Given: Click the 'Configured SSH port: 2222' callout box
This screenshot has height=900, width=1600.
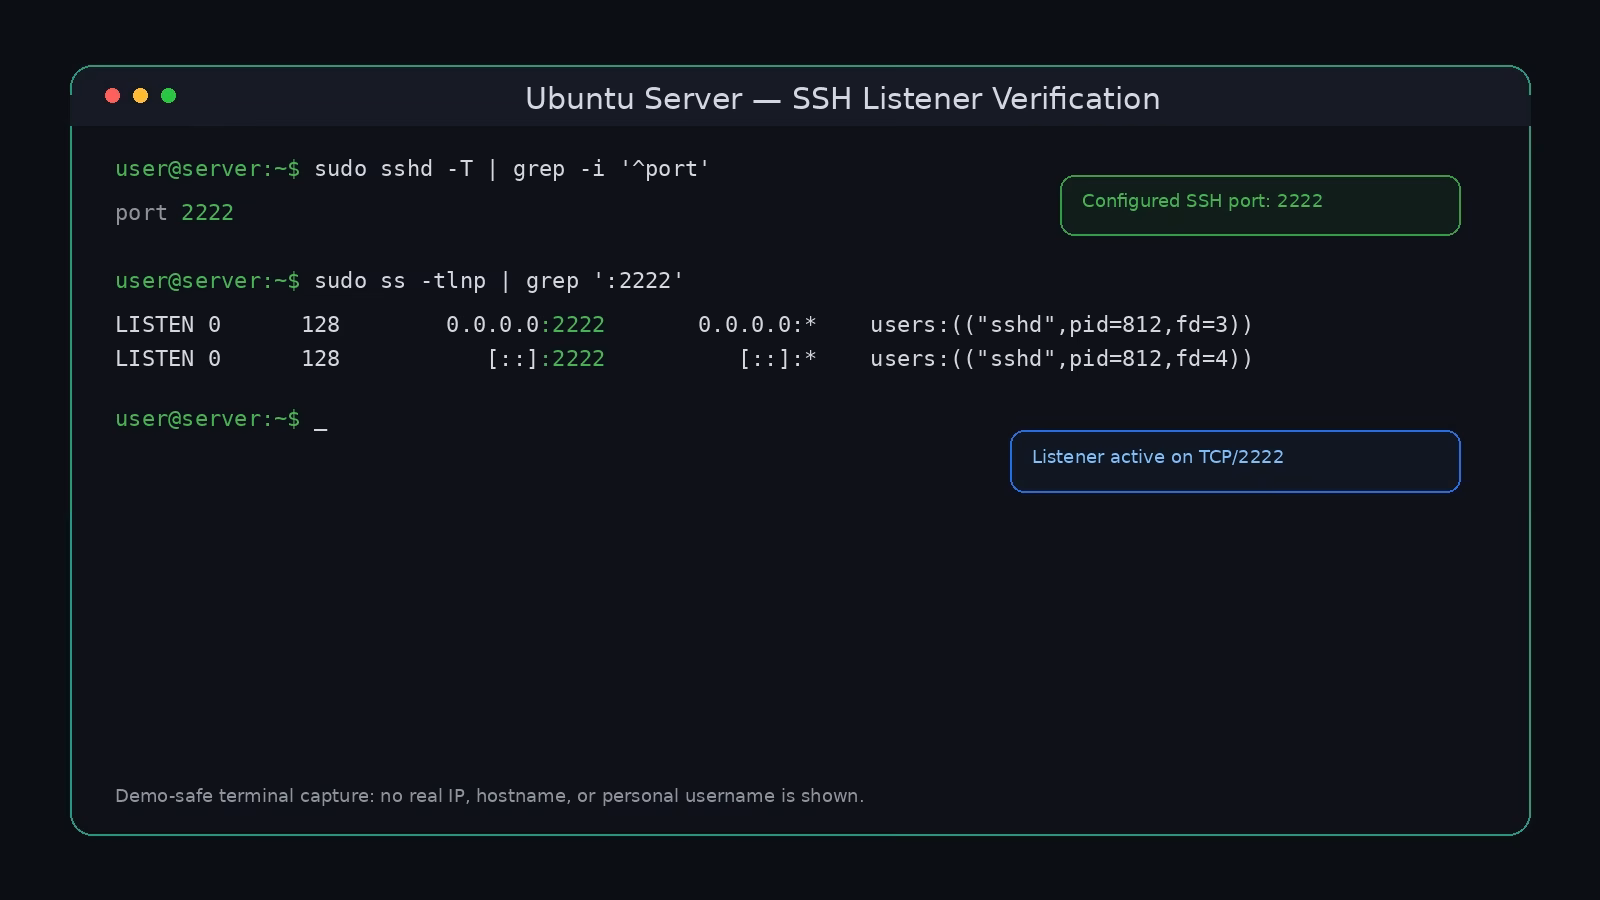Looking at the screenshot, I should click(1260, 206).
